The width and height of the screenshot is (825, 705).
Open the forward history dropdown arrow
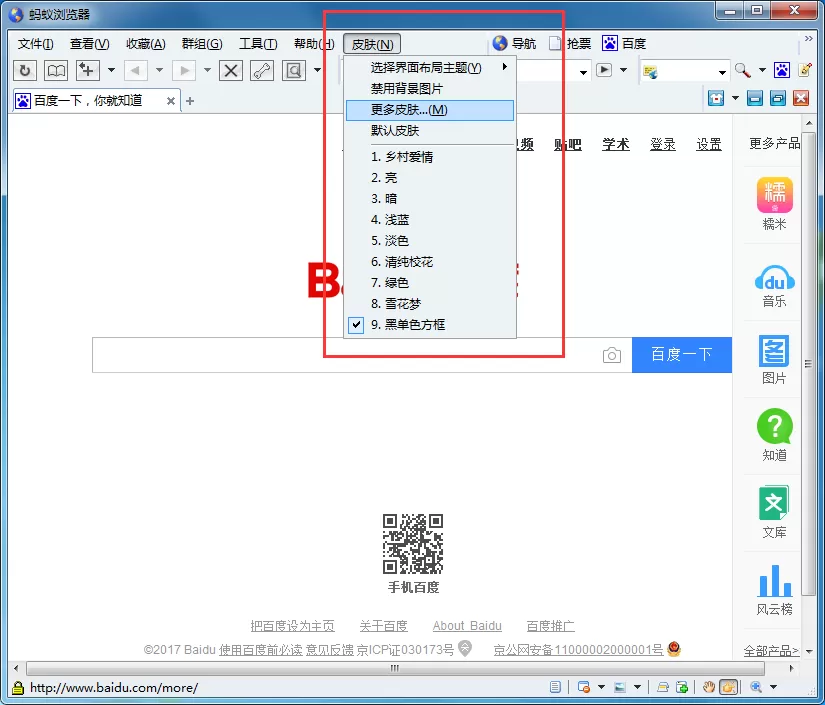(207, 70)
